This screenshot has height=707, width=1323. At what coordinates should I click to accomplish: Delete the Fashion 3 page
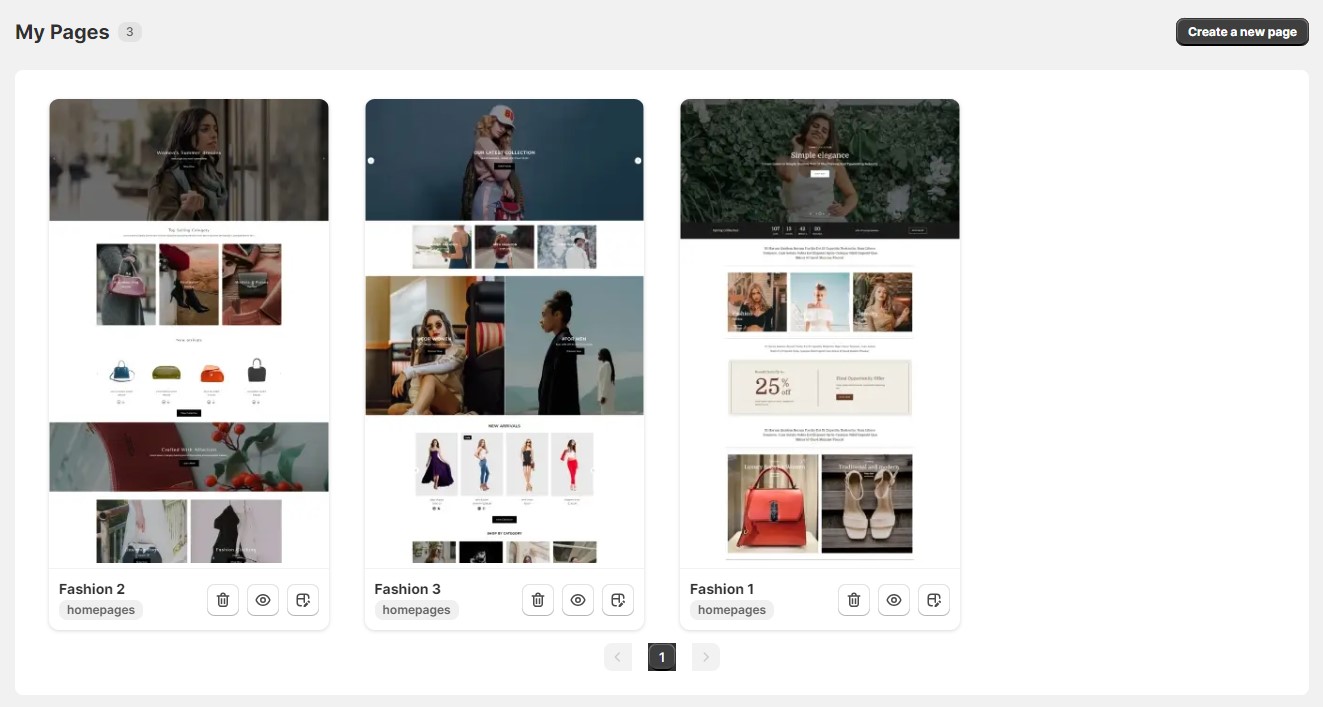coord(538,600)
